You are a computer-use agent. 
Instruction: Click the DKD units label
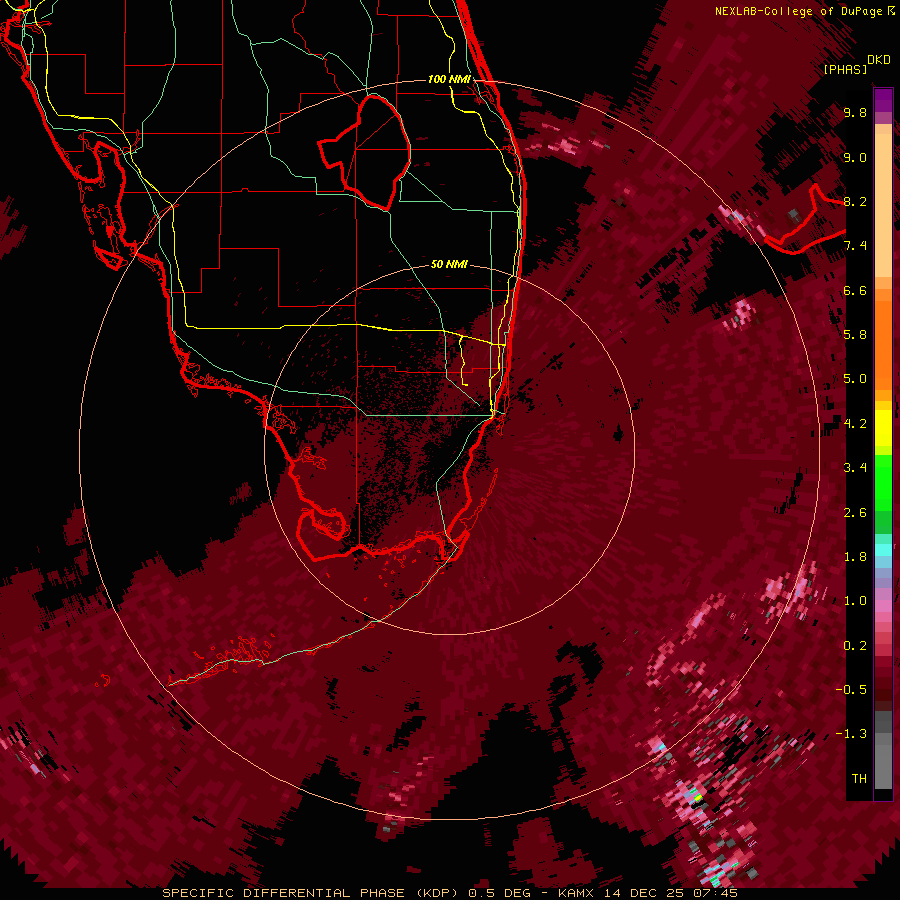[879, 60]
